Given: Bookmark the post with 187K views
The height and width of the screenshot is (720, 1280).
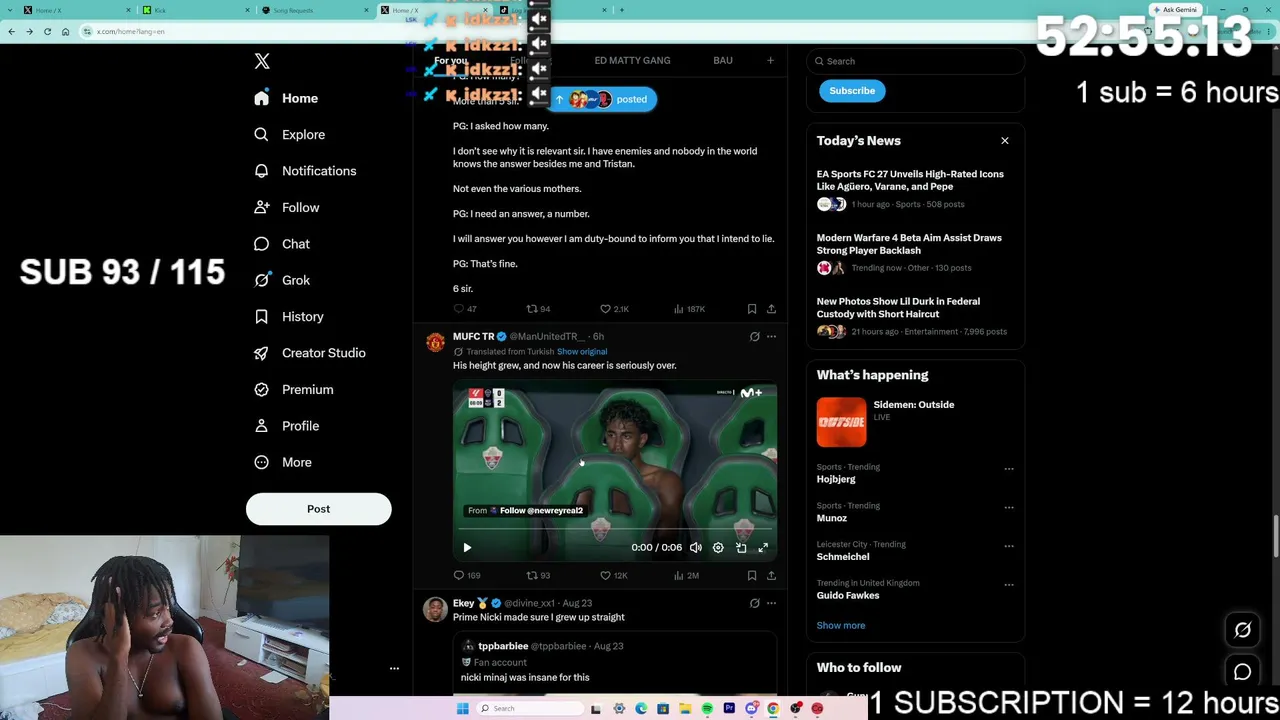Looking at the screenshot, I should click(x=752, y=309).
